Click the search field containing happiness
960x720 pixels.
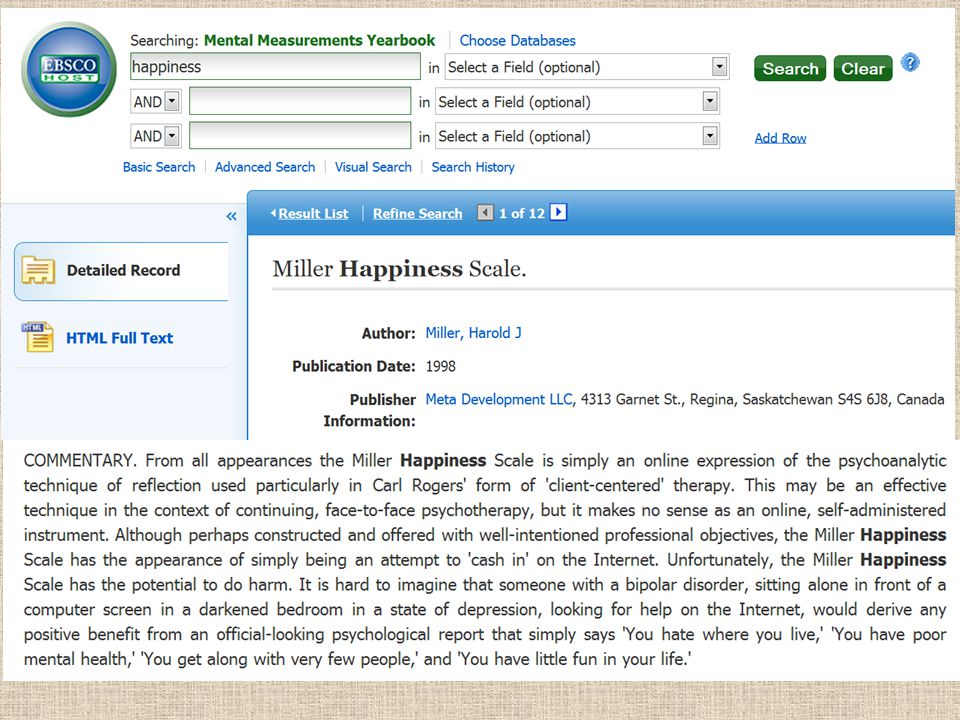tap(275, 66)
